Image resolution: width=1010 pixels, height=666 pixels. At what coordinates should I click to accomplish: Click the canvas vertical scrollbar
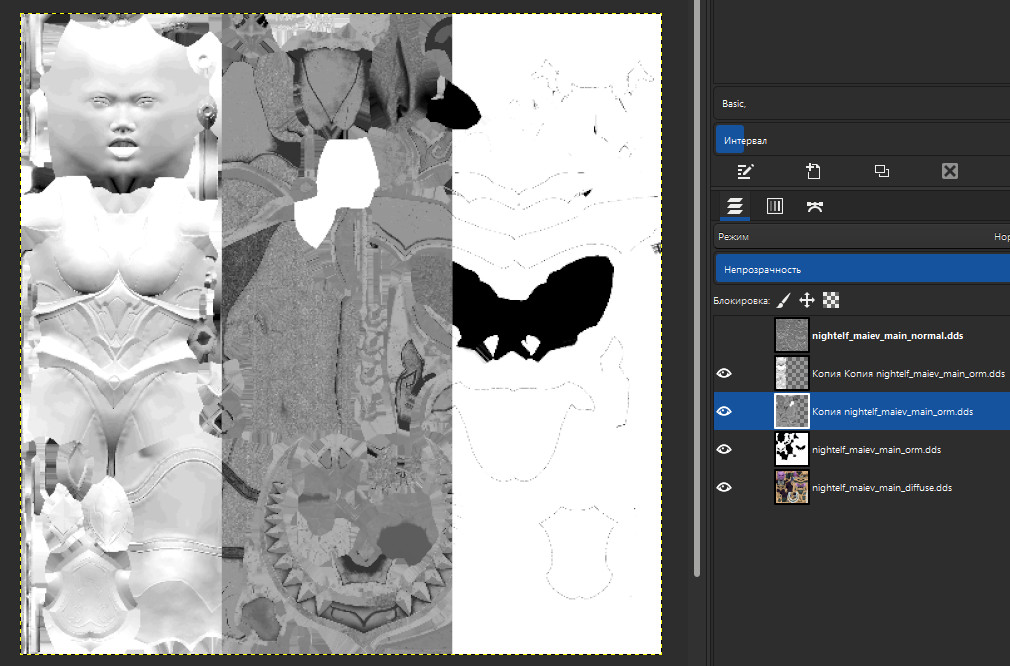tap(697, 290)
